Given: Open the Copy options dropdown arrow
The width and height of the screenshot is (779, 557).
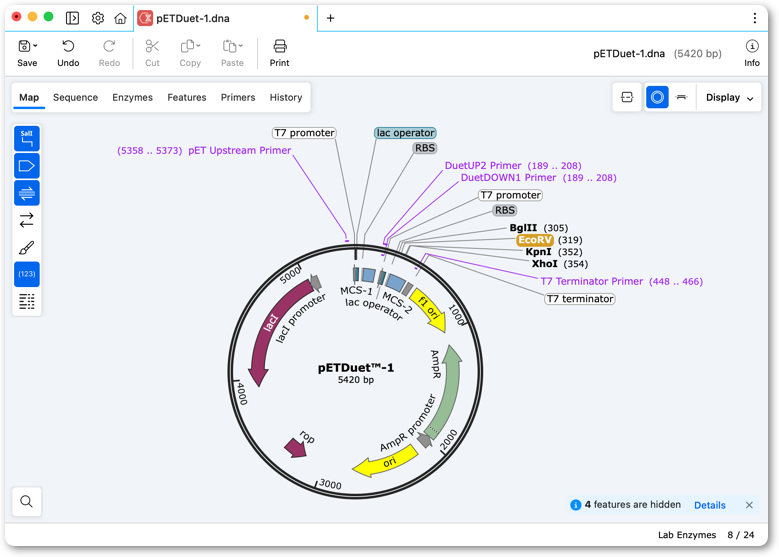Looking at the screenshot, I should coord(198,46).
